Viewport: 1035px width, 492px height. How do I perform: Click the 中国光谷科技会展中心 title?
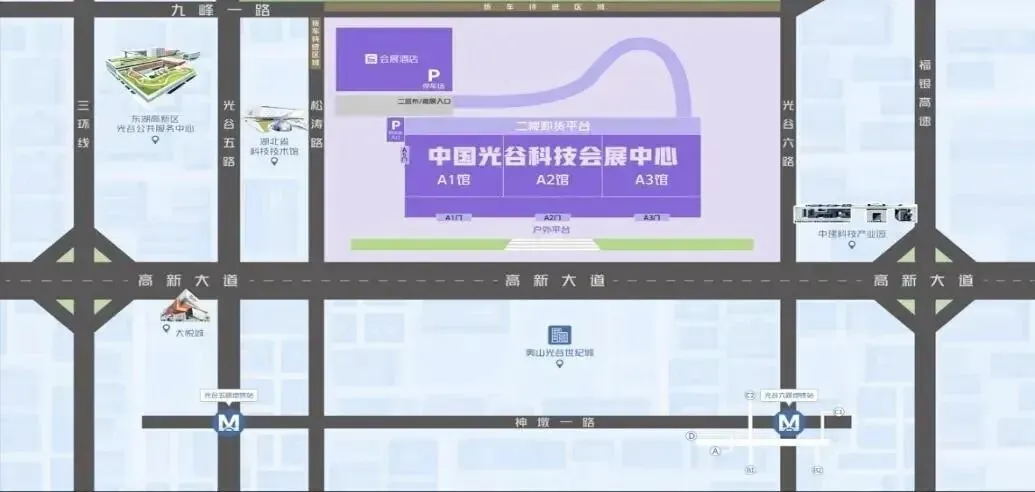pyautogui.click(x=553, y=156)
